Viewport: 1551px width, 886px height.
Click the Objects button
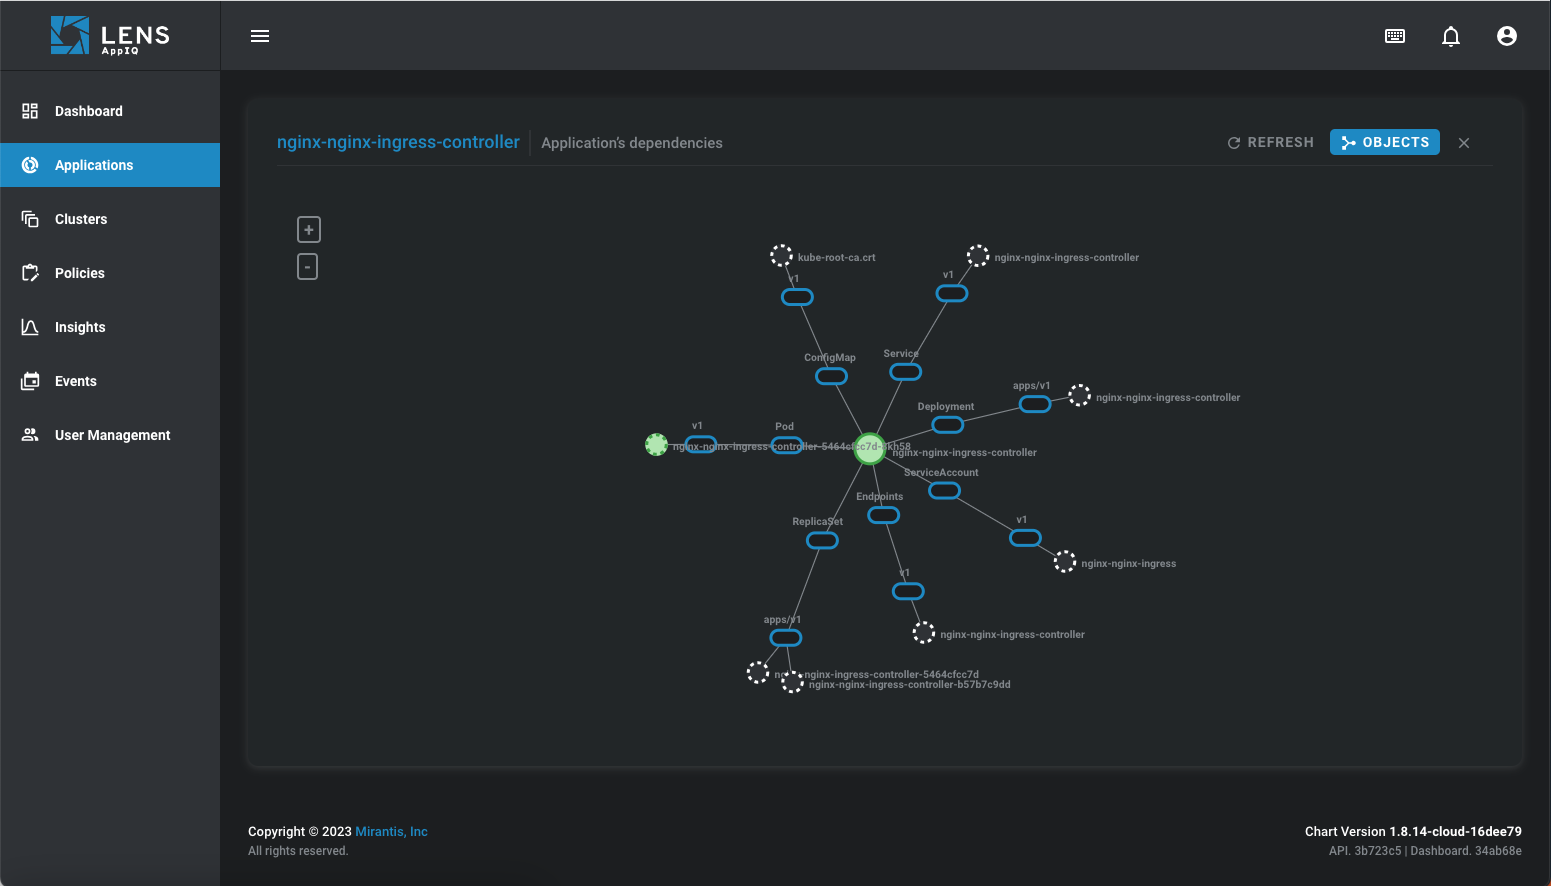point(1385,142)
